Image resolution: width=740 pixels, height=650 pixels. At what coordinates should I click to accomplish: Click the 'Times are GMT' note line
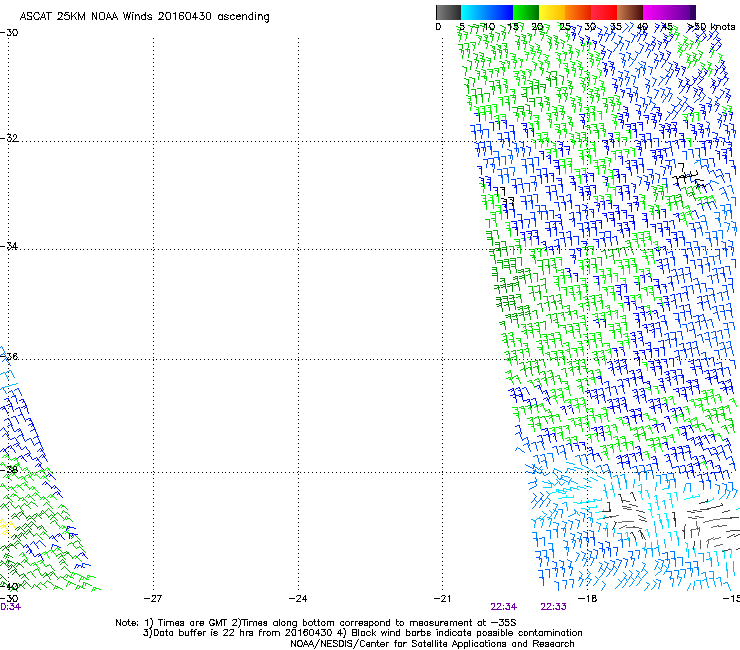coord(316,623)
